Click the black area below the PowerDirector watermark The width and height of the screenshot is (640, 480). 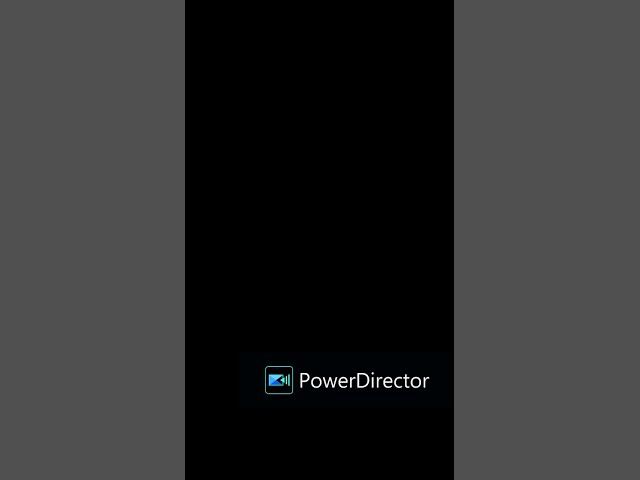tap(319, 444)
